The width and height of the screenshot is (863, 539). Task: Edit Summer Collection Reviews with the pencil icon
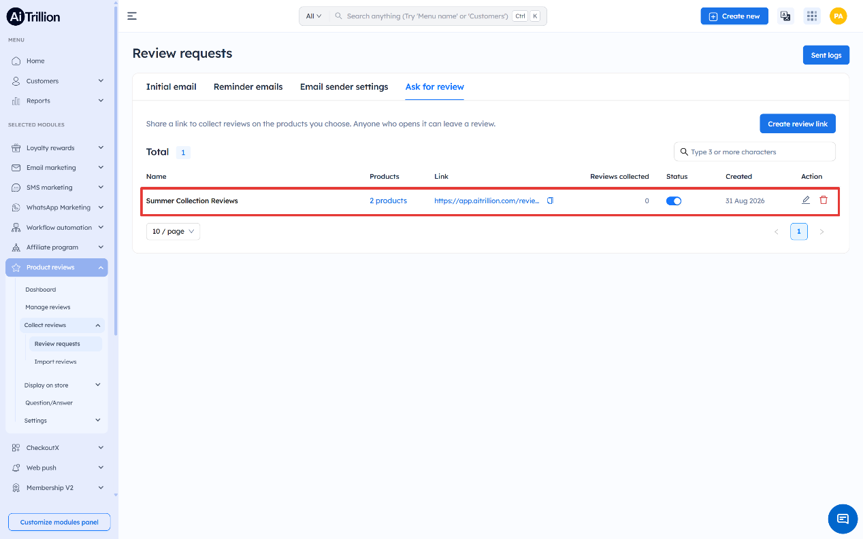click(806, 200)
